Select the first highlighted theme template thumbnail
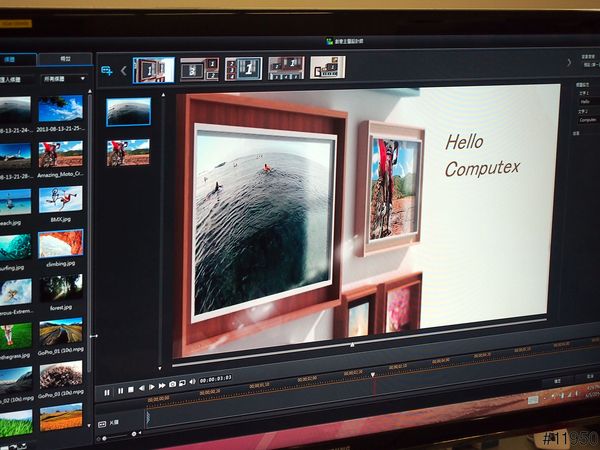This screenshot has height=450, width=600. click(x=154, y=70)
